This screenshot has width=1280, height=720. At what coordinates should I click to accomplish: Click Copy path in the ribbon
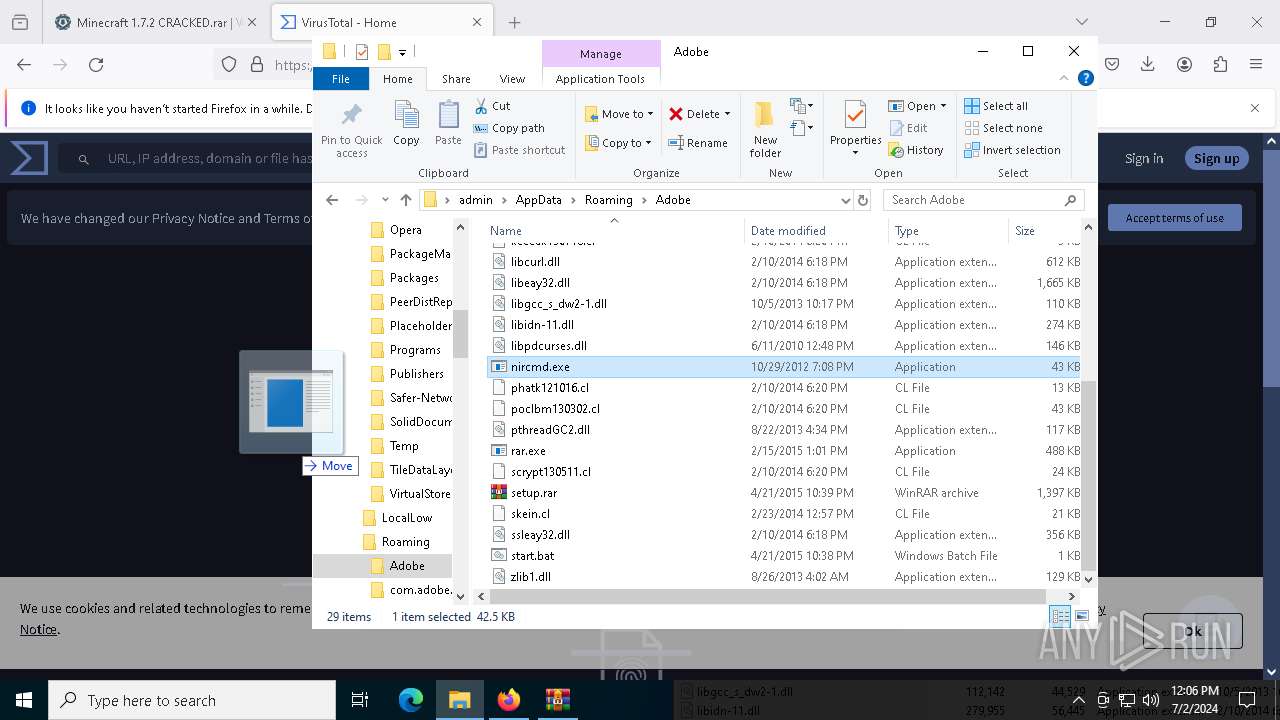point(509,128)
